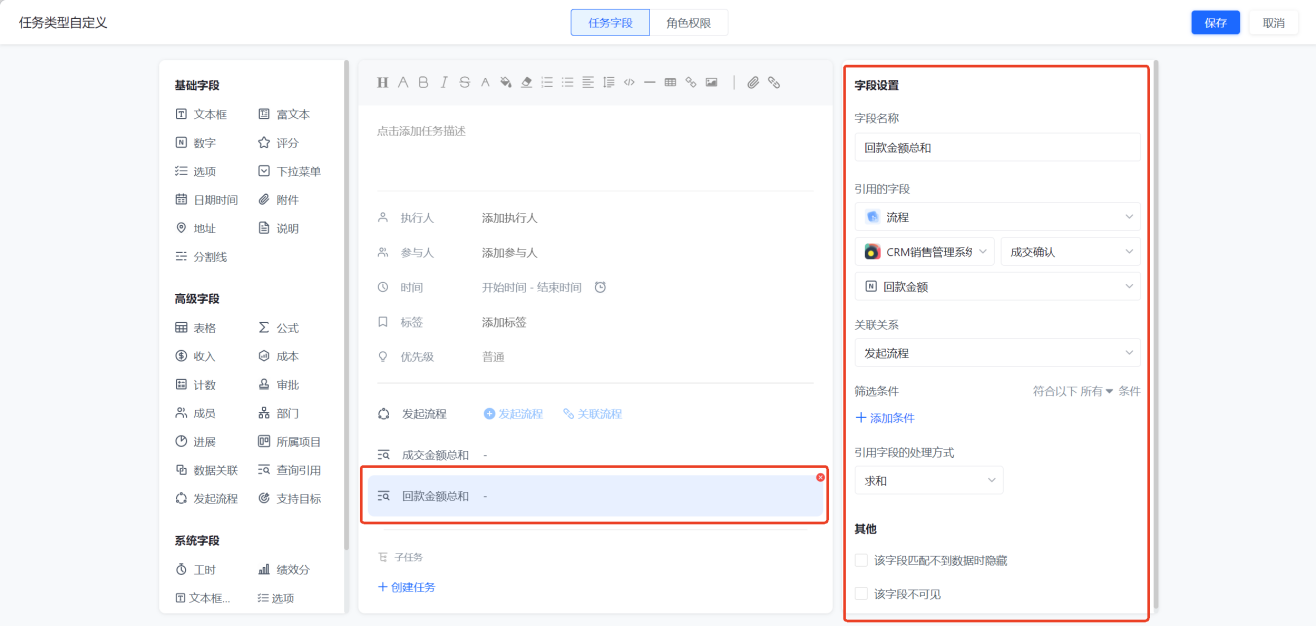Add the 支持目标 field
This screenshot has width=1316, height=626.
[x=289, y=498]
